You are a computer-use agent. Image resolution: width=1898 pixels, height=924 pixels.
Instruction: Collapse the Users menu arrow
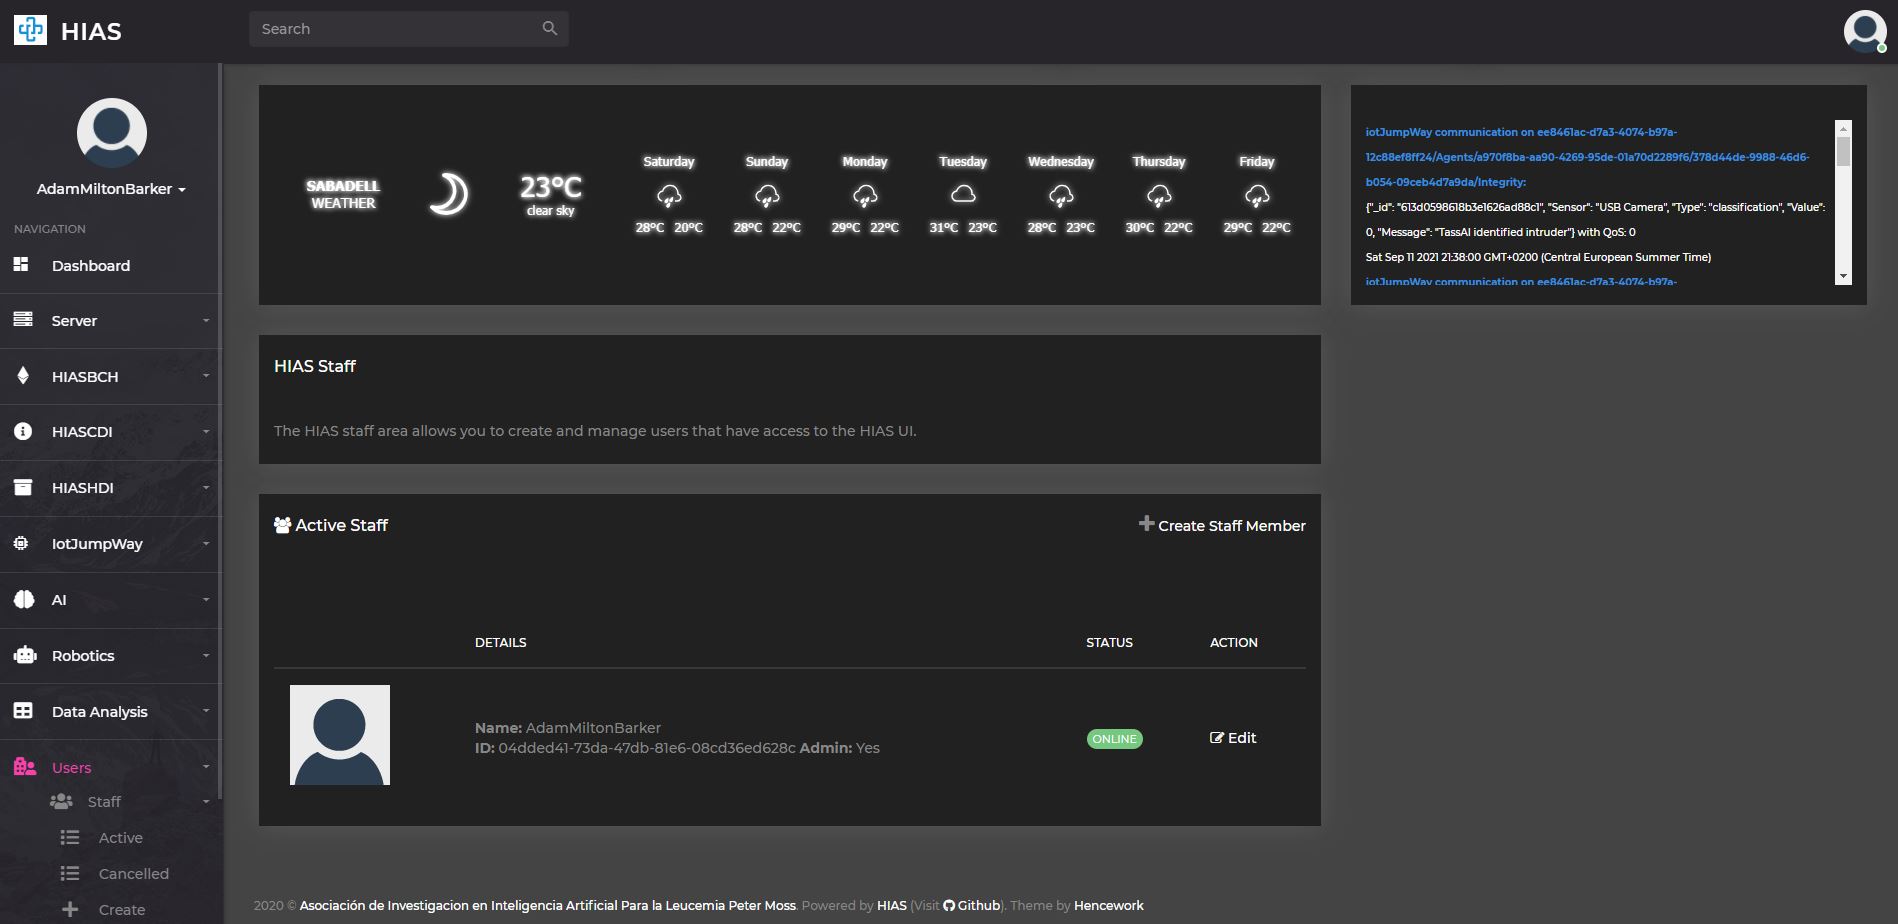[206, 767]
